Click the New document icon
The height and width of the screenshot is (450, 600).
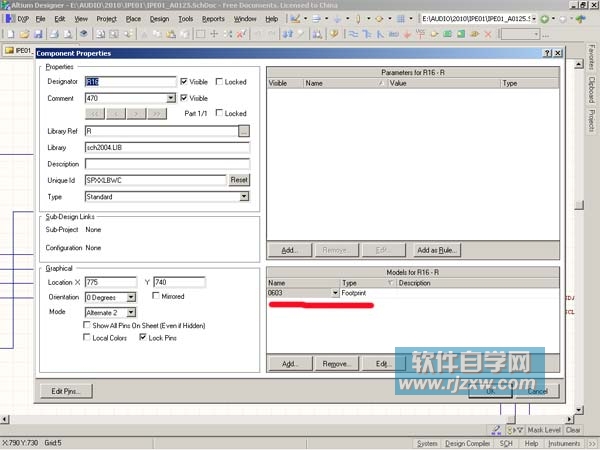[10, 34]
